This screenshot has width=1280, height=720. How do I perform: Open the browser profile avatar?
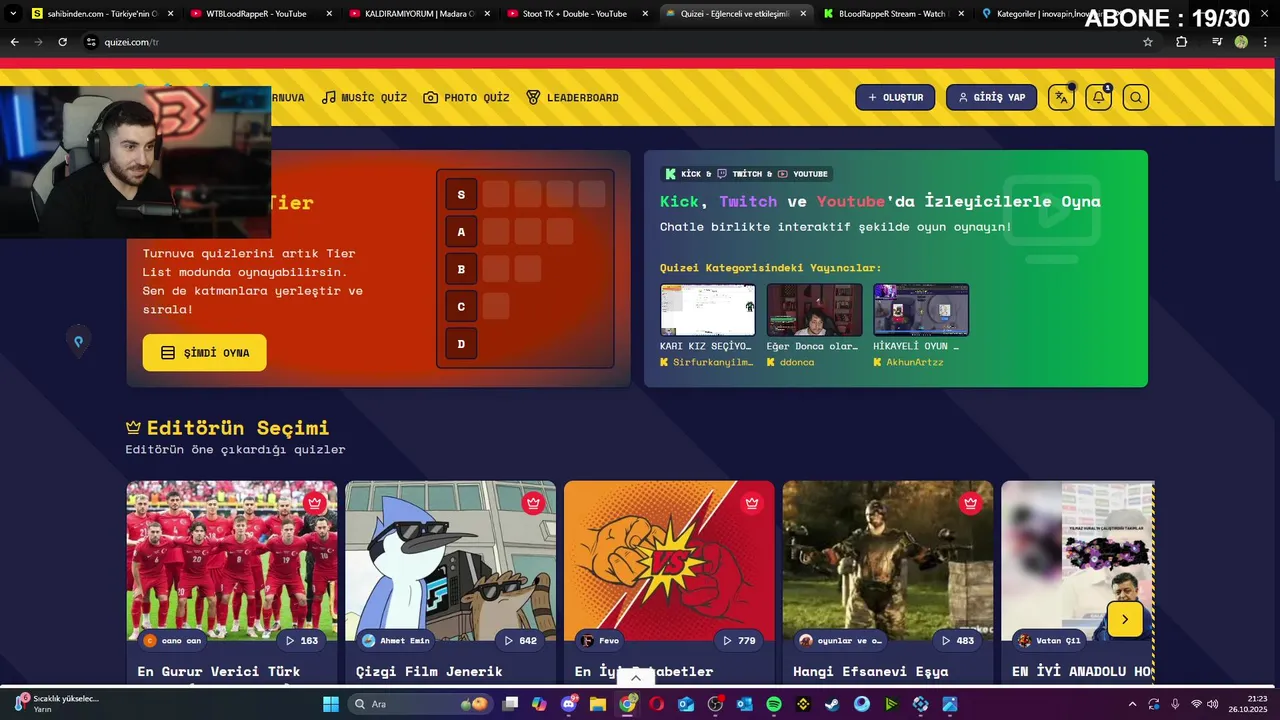1241,42
